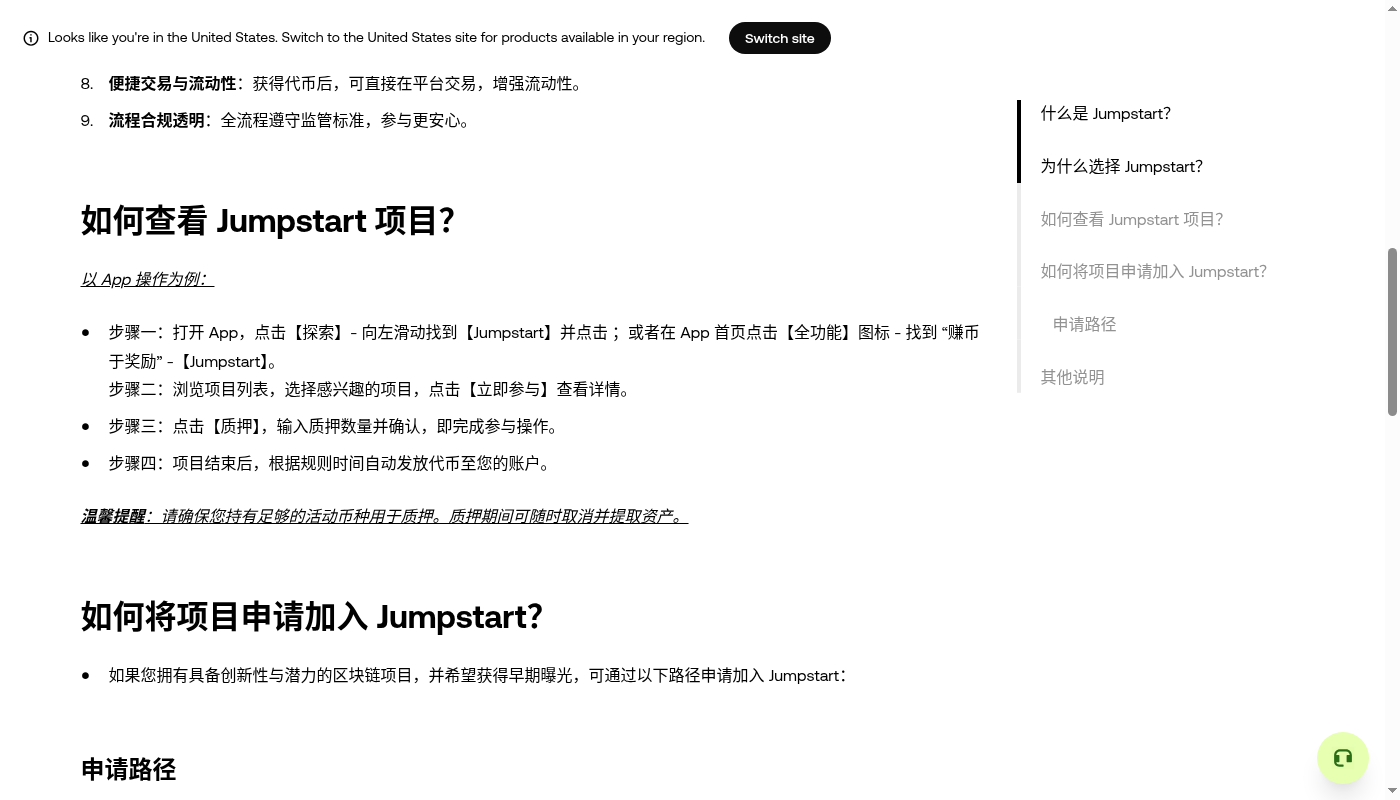Image resolution: width=1400 pixels, height=800 pixels.
Task: Click the 如果您拥有具备创新性 bullet text
Action: point(478,675)
